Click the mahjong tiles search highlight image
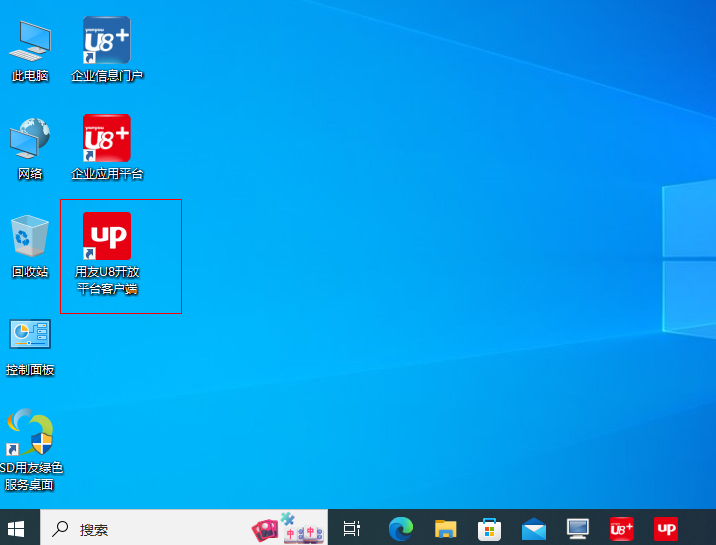716x545 pixels. click(289, 528)
